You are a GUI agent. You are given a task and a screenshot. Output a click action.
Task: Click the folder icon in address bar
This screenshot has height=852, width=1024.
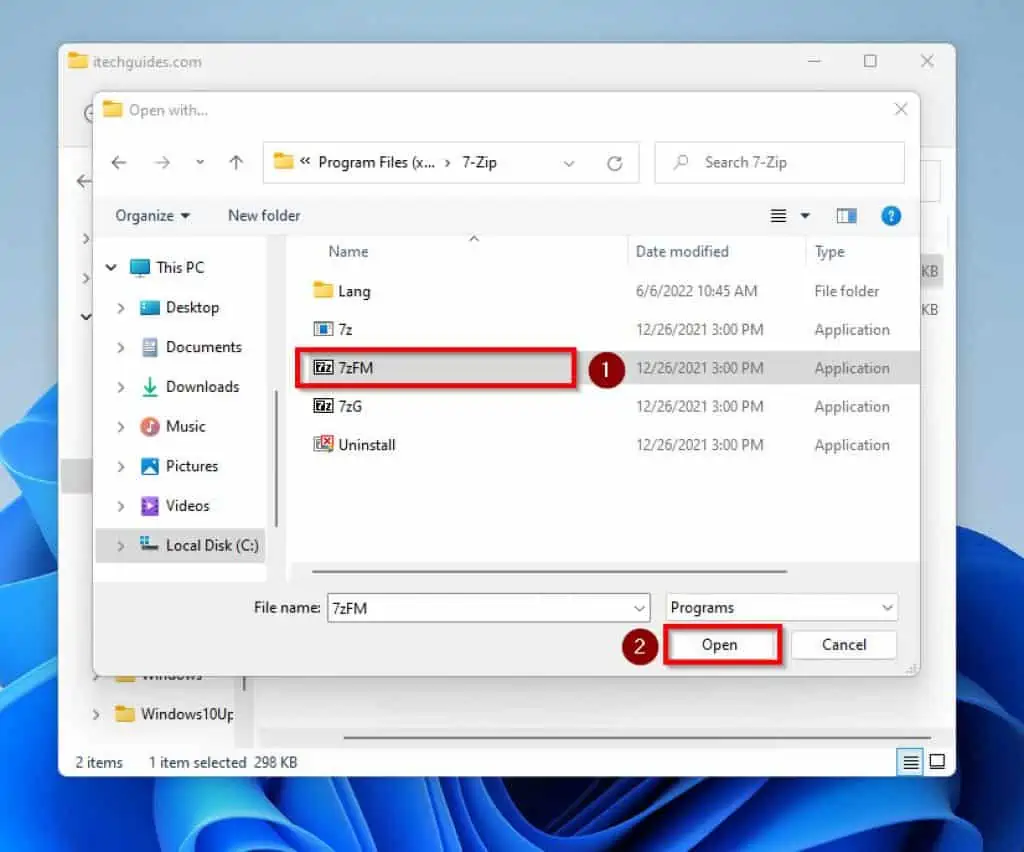click(283, 161)
